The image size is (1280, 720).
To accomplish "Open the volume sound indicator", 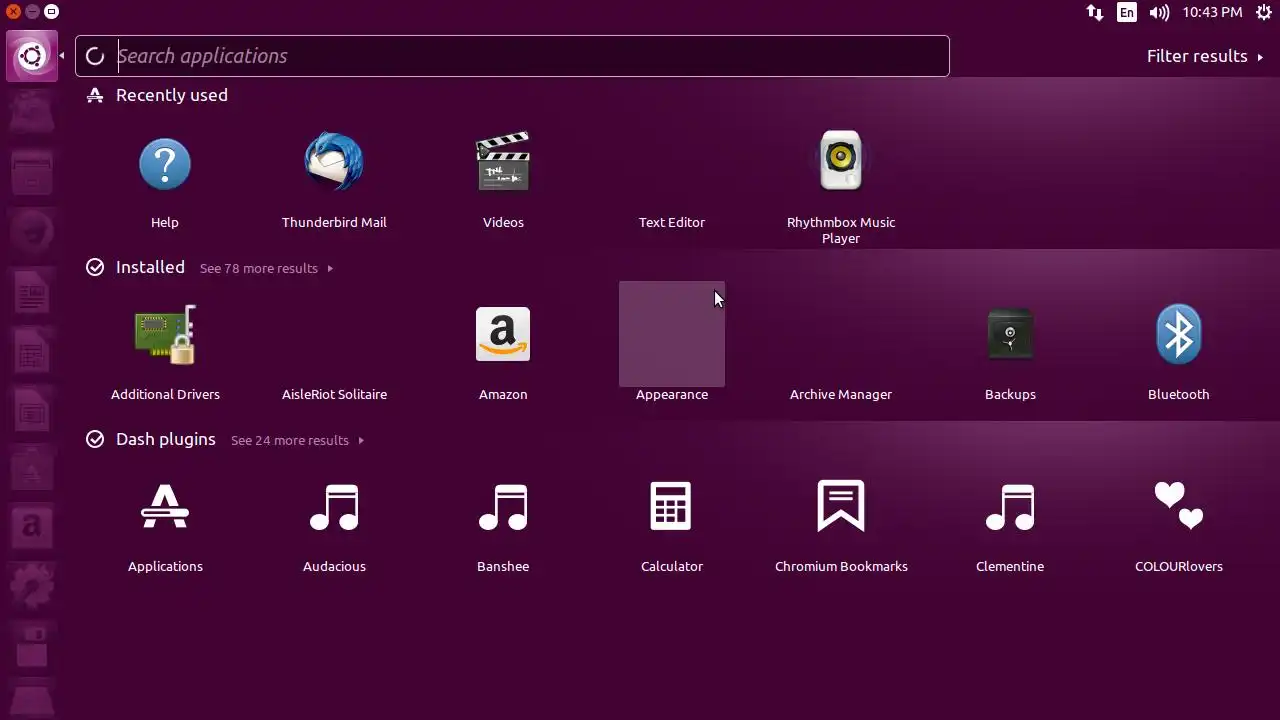I will pyautogui.click(x=1159, y=13).
